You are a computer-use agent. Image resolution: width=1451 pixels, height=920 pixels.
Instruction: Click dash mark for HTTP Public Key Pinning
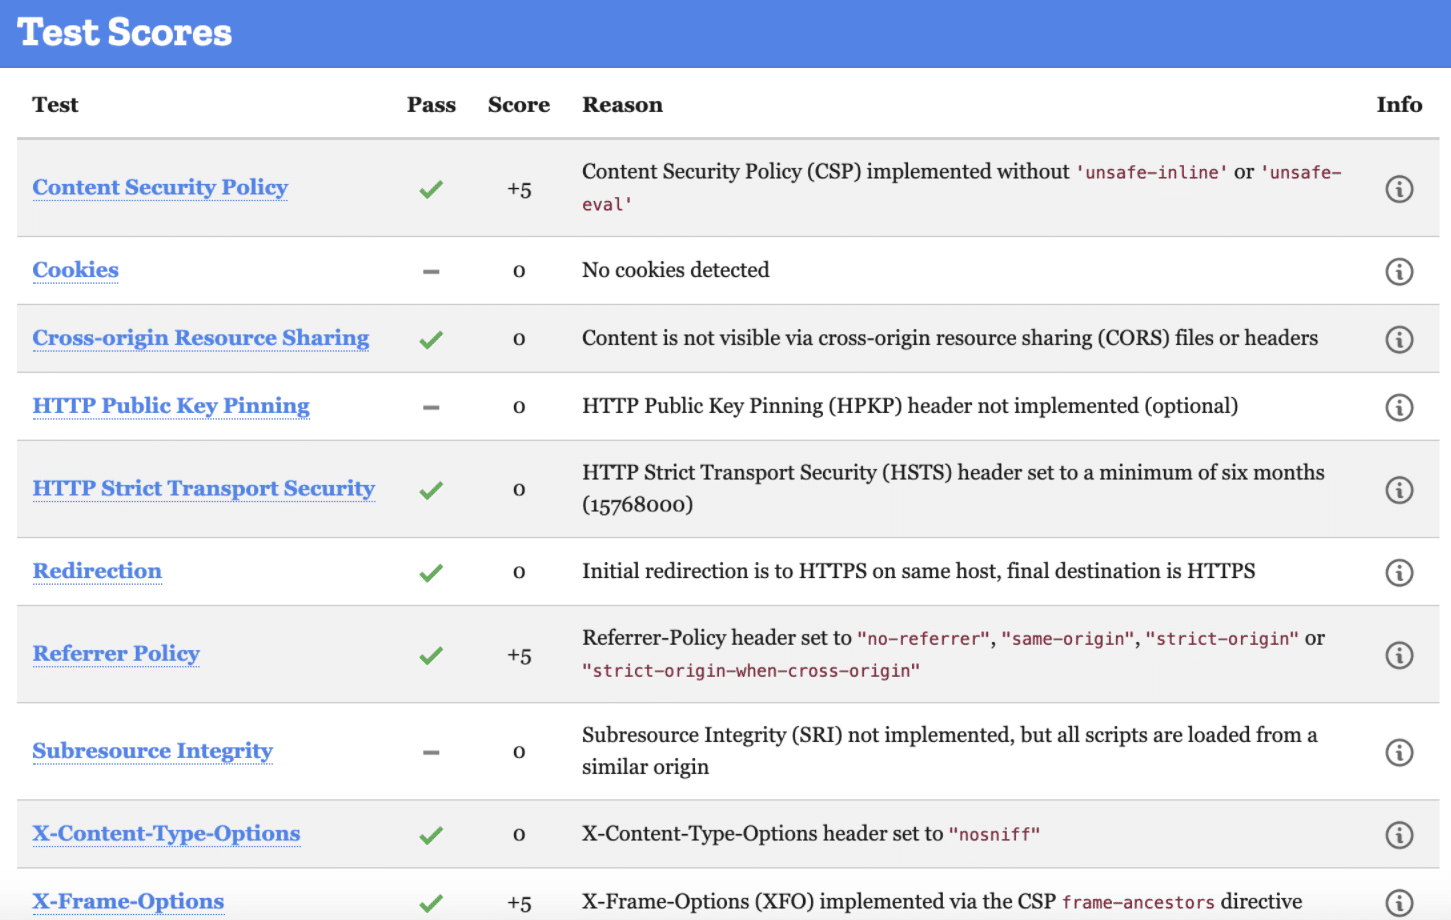tap(431, 407)
